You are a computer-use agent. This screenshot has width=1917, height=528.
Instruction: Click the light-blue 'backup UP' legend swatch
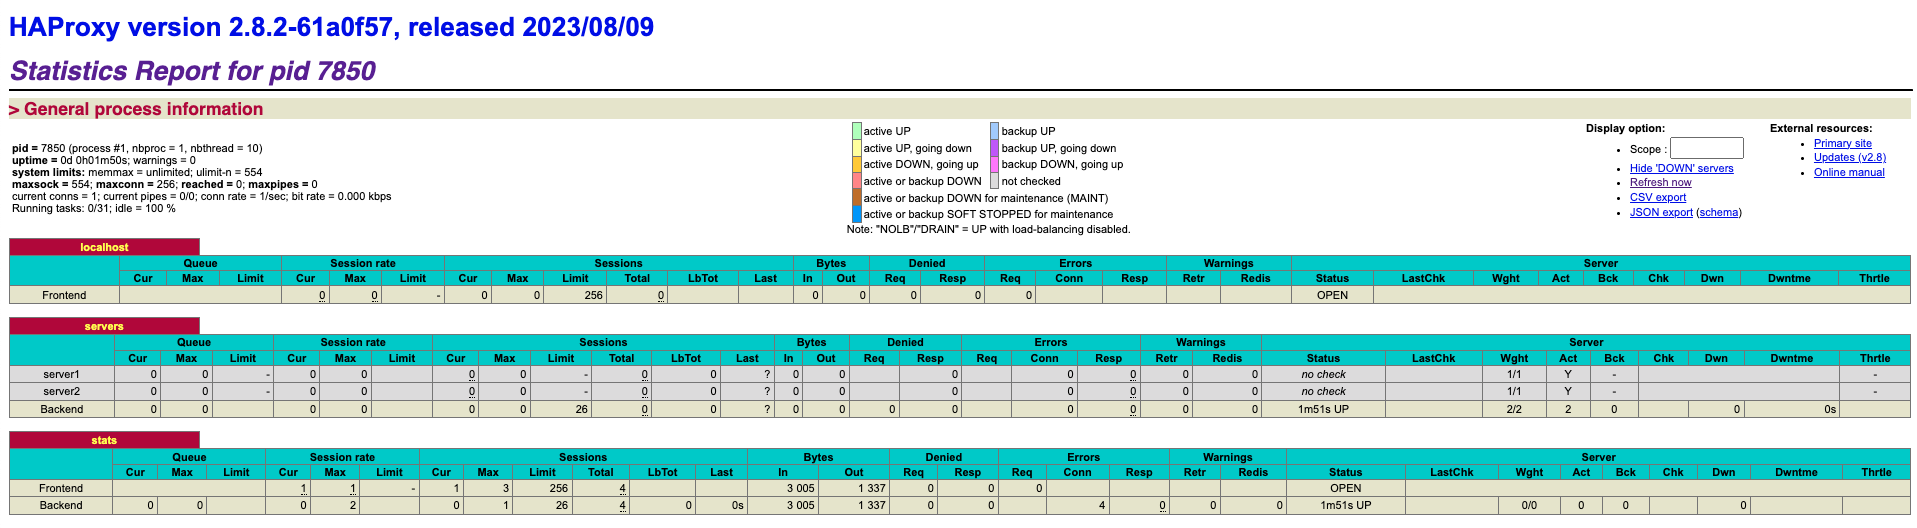coord(995,131)
